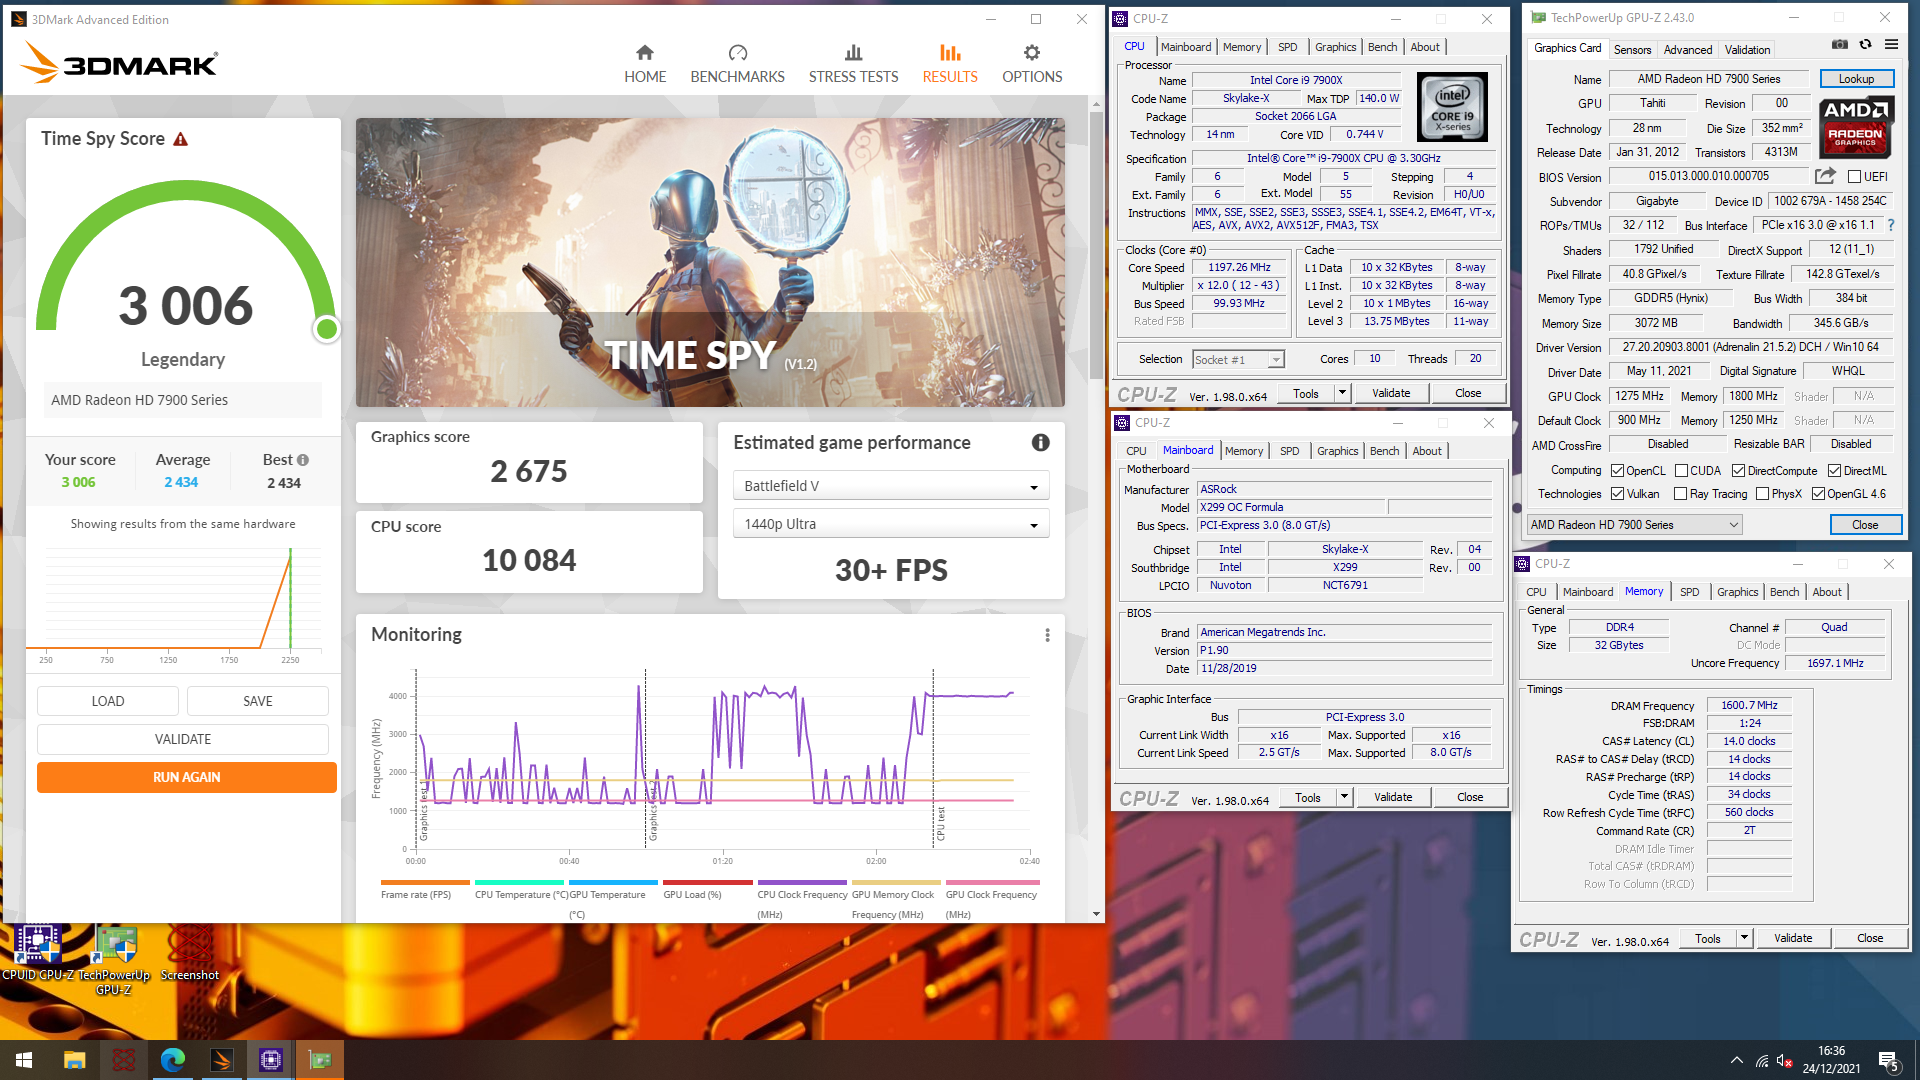Image resolution: width=1920 pixels, height=1080 pixels.
Task: Click the Intel Core i9 logo in CPU-Z
Action: pos(1452,107)
